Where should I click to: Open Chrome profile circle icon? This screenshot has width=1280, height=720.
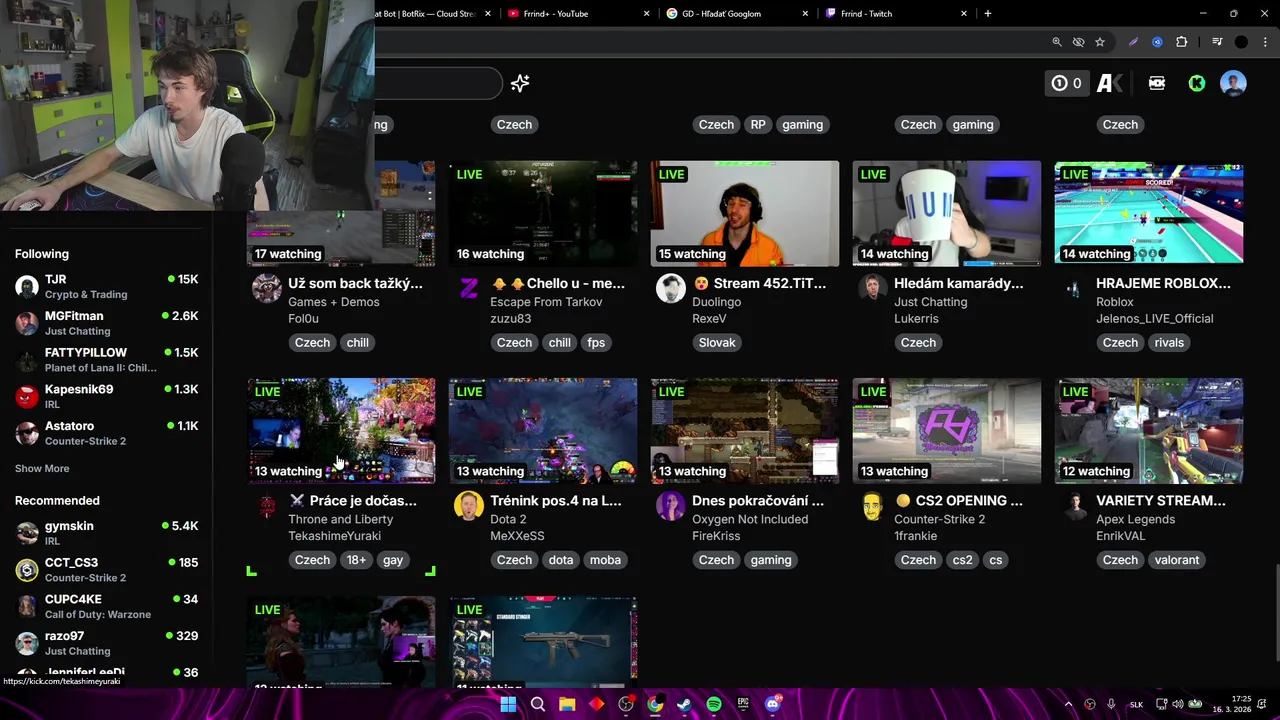[1241, 42]
